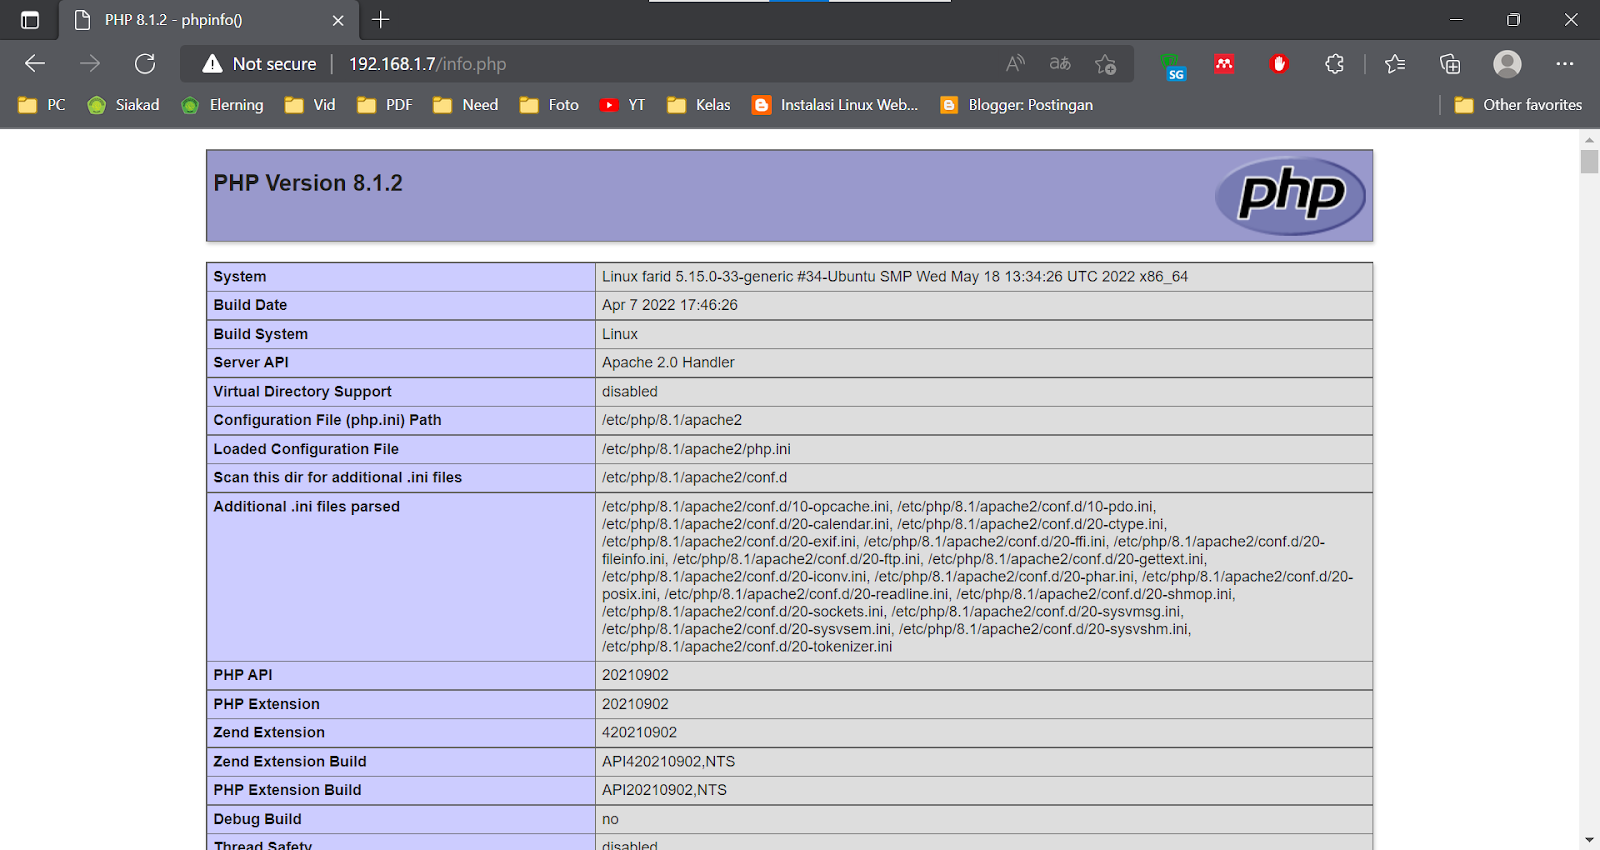The height and width of the screenshot is (850, 1600).
Task: Open the Vid bookmarks folder
Action: (x=310, y=105)
